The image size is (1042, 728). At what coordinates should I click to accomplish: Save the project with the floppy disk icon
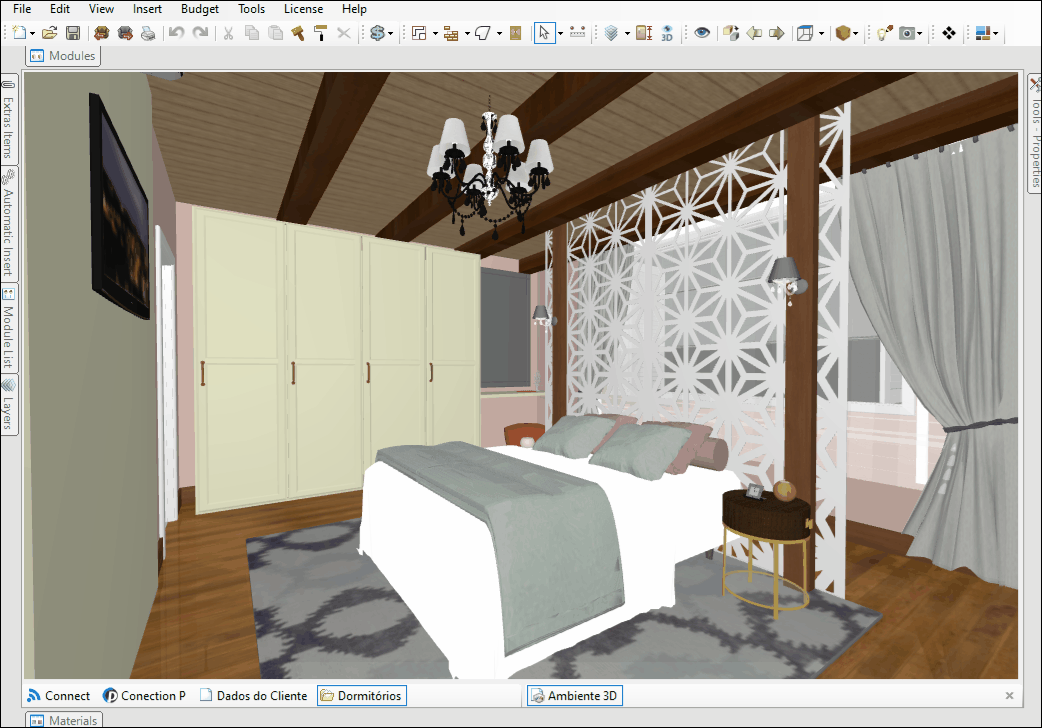point(73,33)
